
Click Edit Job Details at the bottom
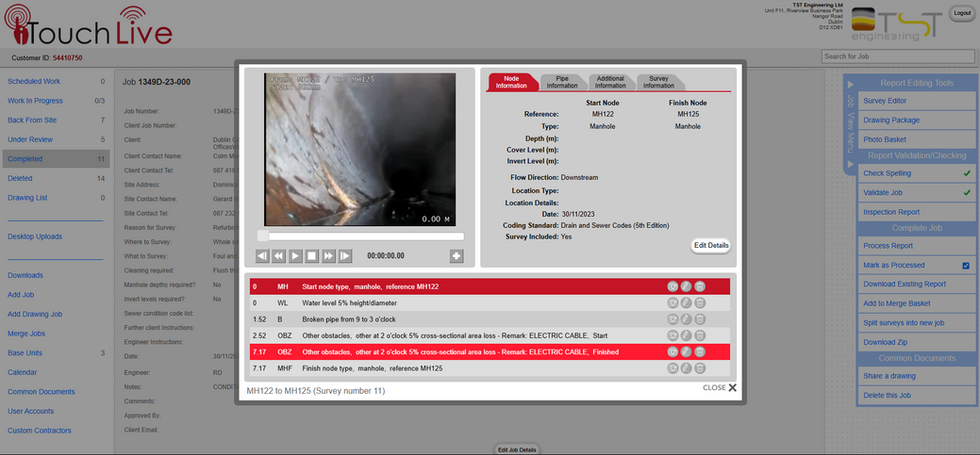coord(517,449)
